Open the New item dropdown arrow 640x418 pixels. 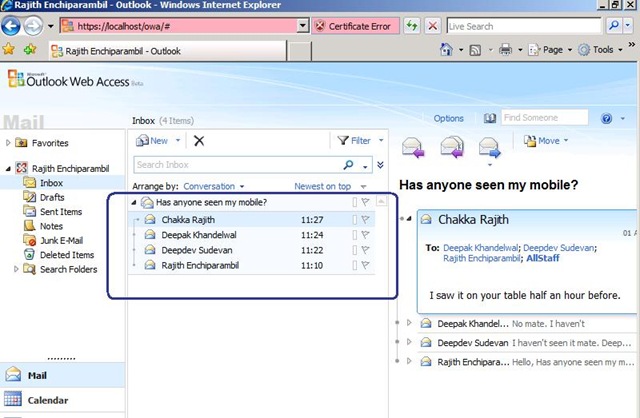coord(178,140)
